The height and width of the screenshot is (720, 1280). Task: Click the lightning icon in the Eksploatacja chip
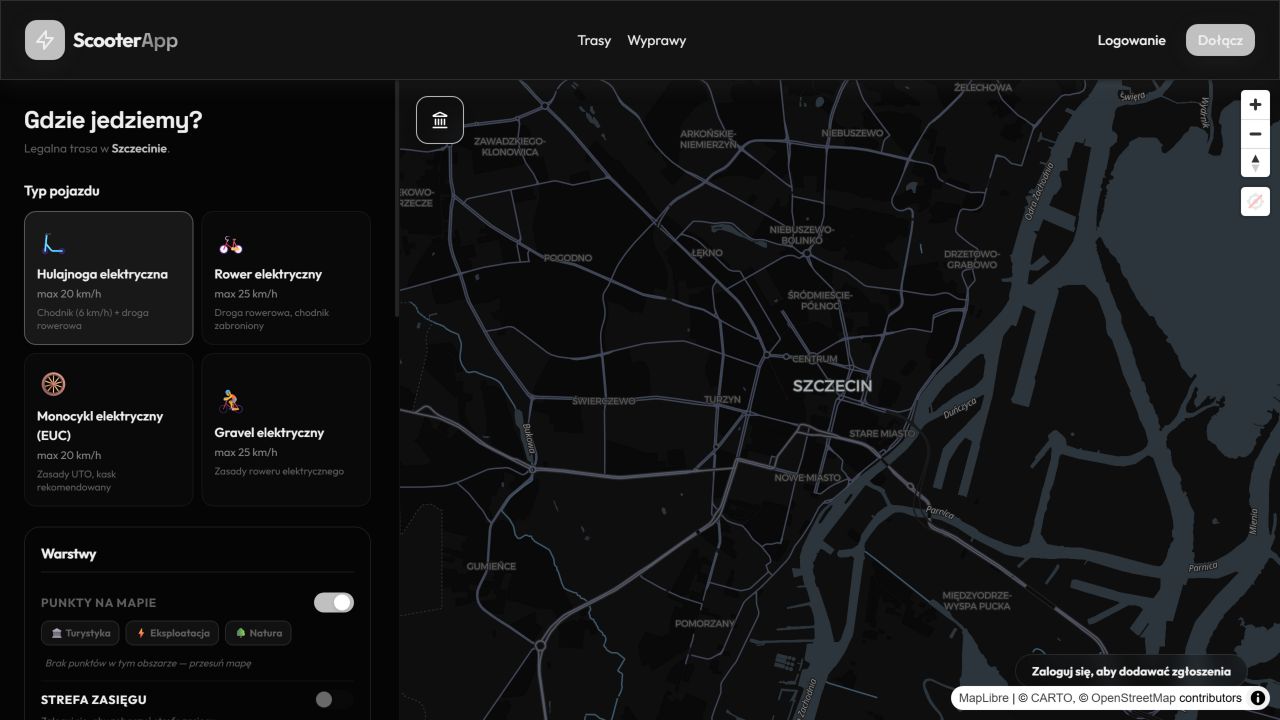141,633
